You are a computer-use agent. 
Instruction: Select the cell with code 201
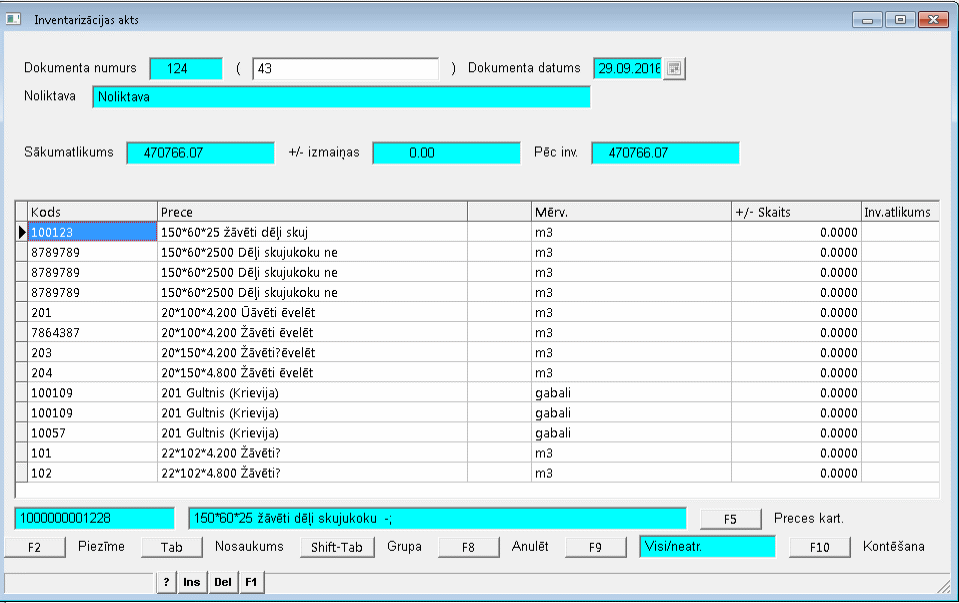tap(92, 313)
